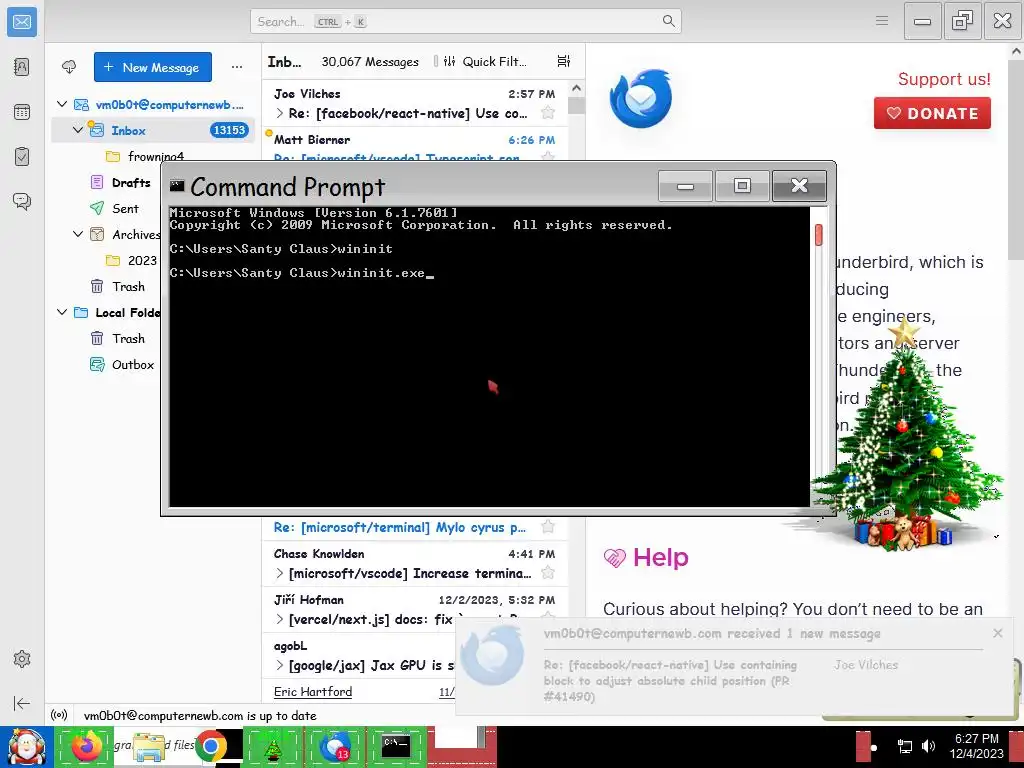Open the Matt Bierner message
This screenshot has width=1024, height=768.
pos(414,145)
